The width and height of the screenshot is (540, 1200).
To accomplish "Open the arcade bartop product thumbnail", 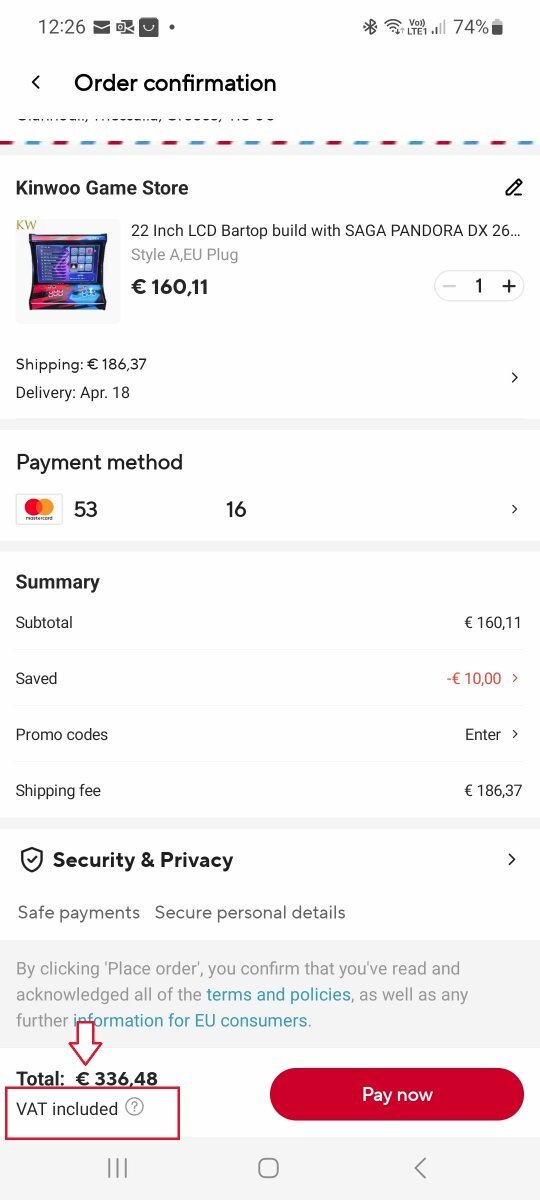I will (x=68, y=271).
